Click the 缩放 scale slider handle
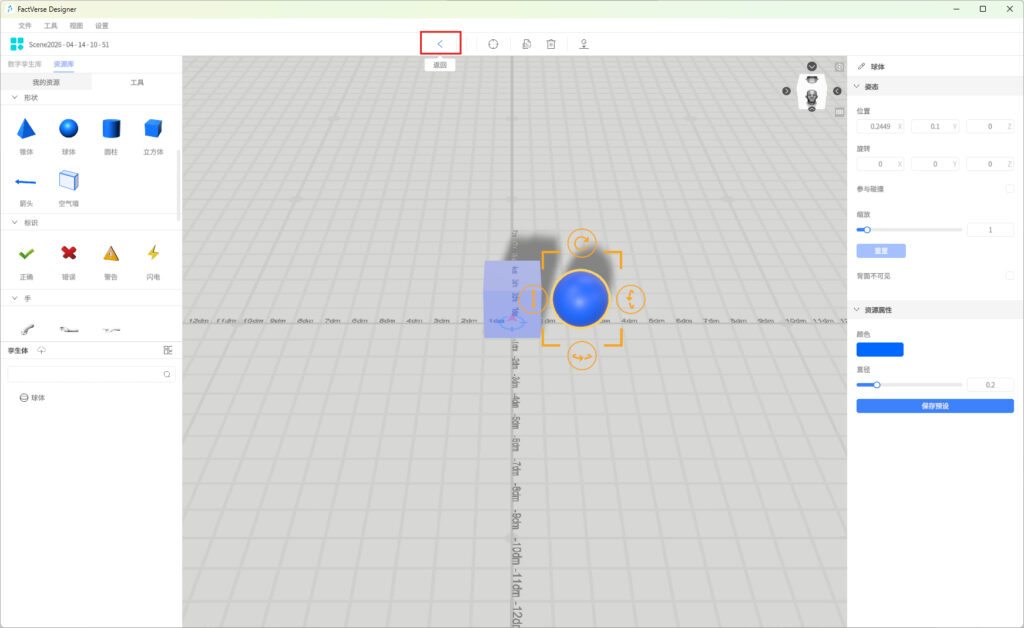 point(867,230)
